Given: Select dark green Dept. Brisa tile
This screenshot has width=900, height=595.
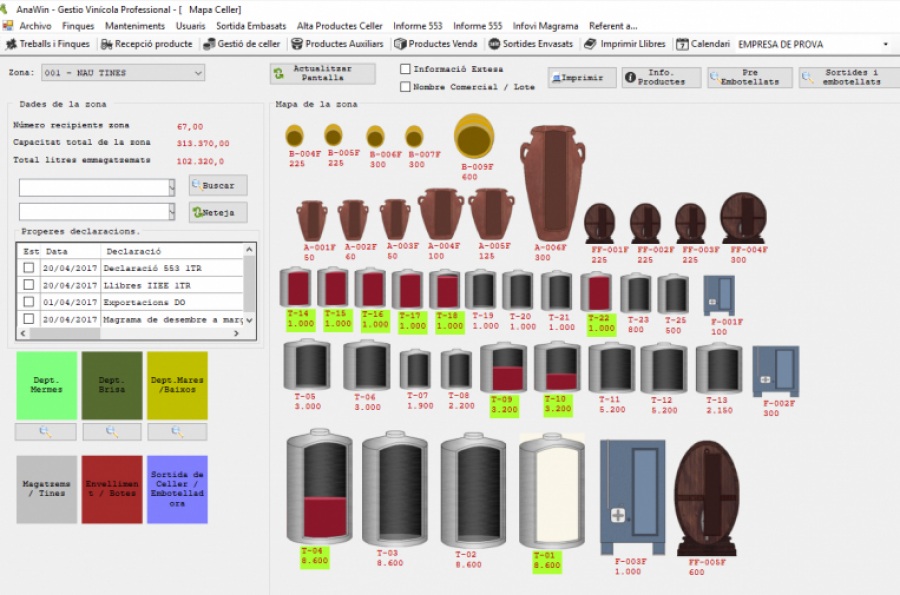Looking at the screenshot, I should (112, 385).
